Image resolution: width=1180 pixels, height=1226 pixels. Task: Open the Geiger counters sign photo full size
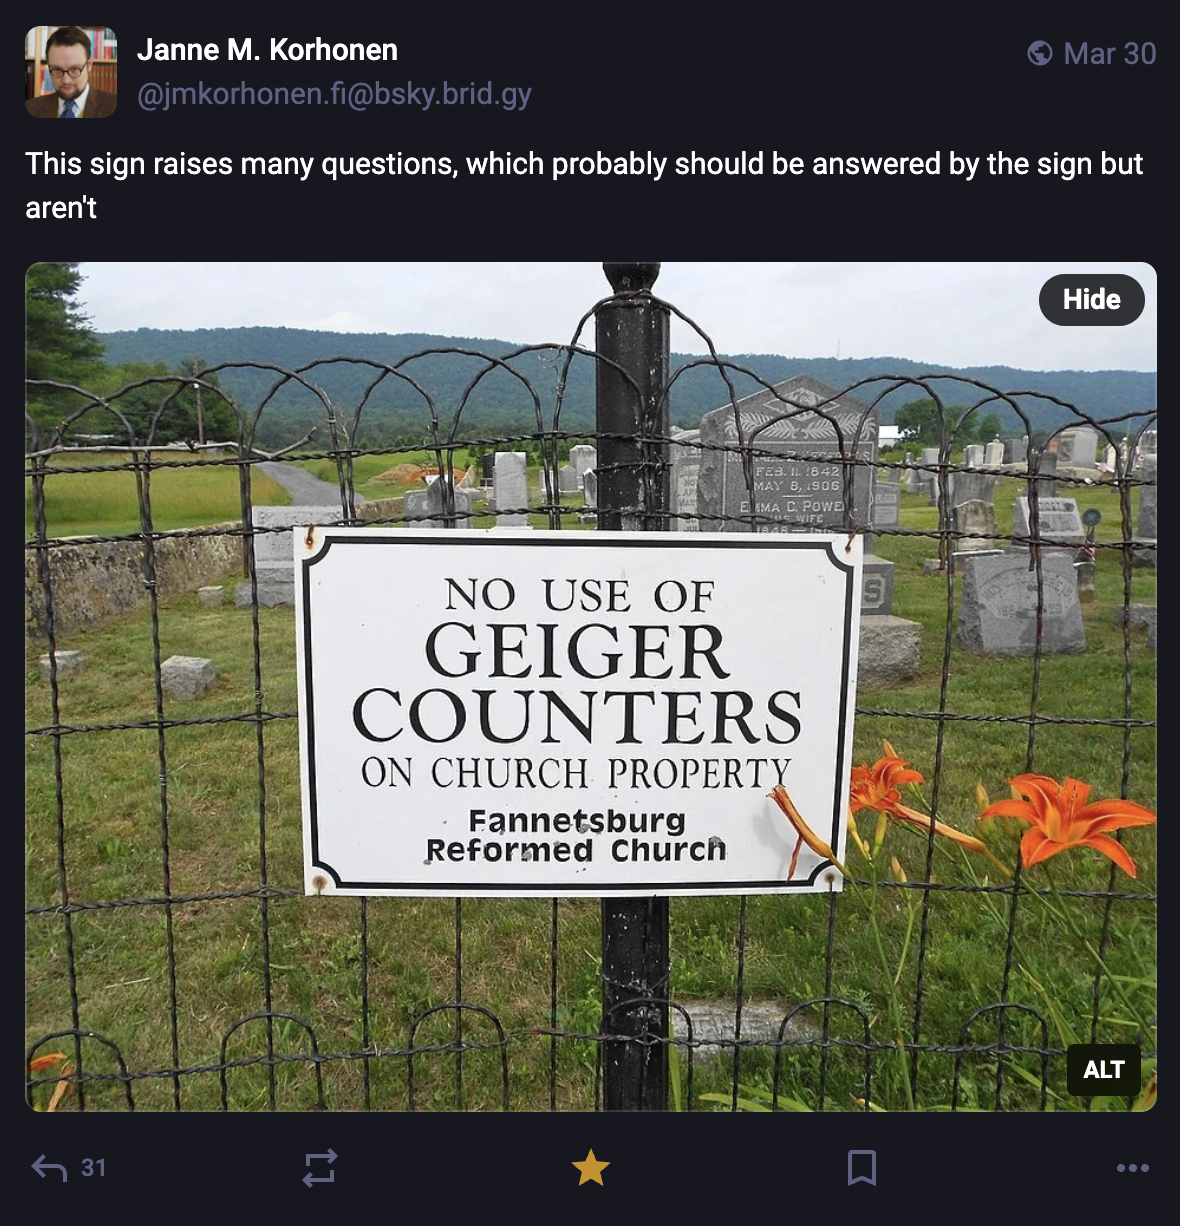point(590,686)
